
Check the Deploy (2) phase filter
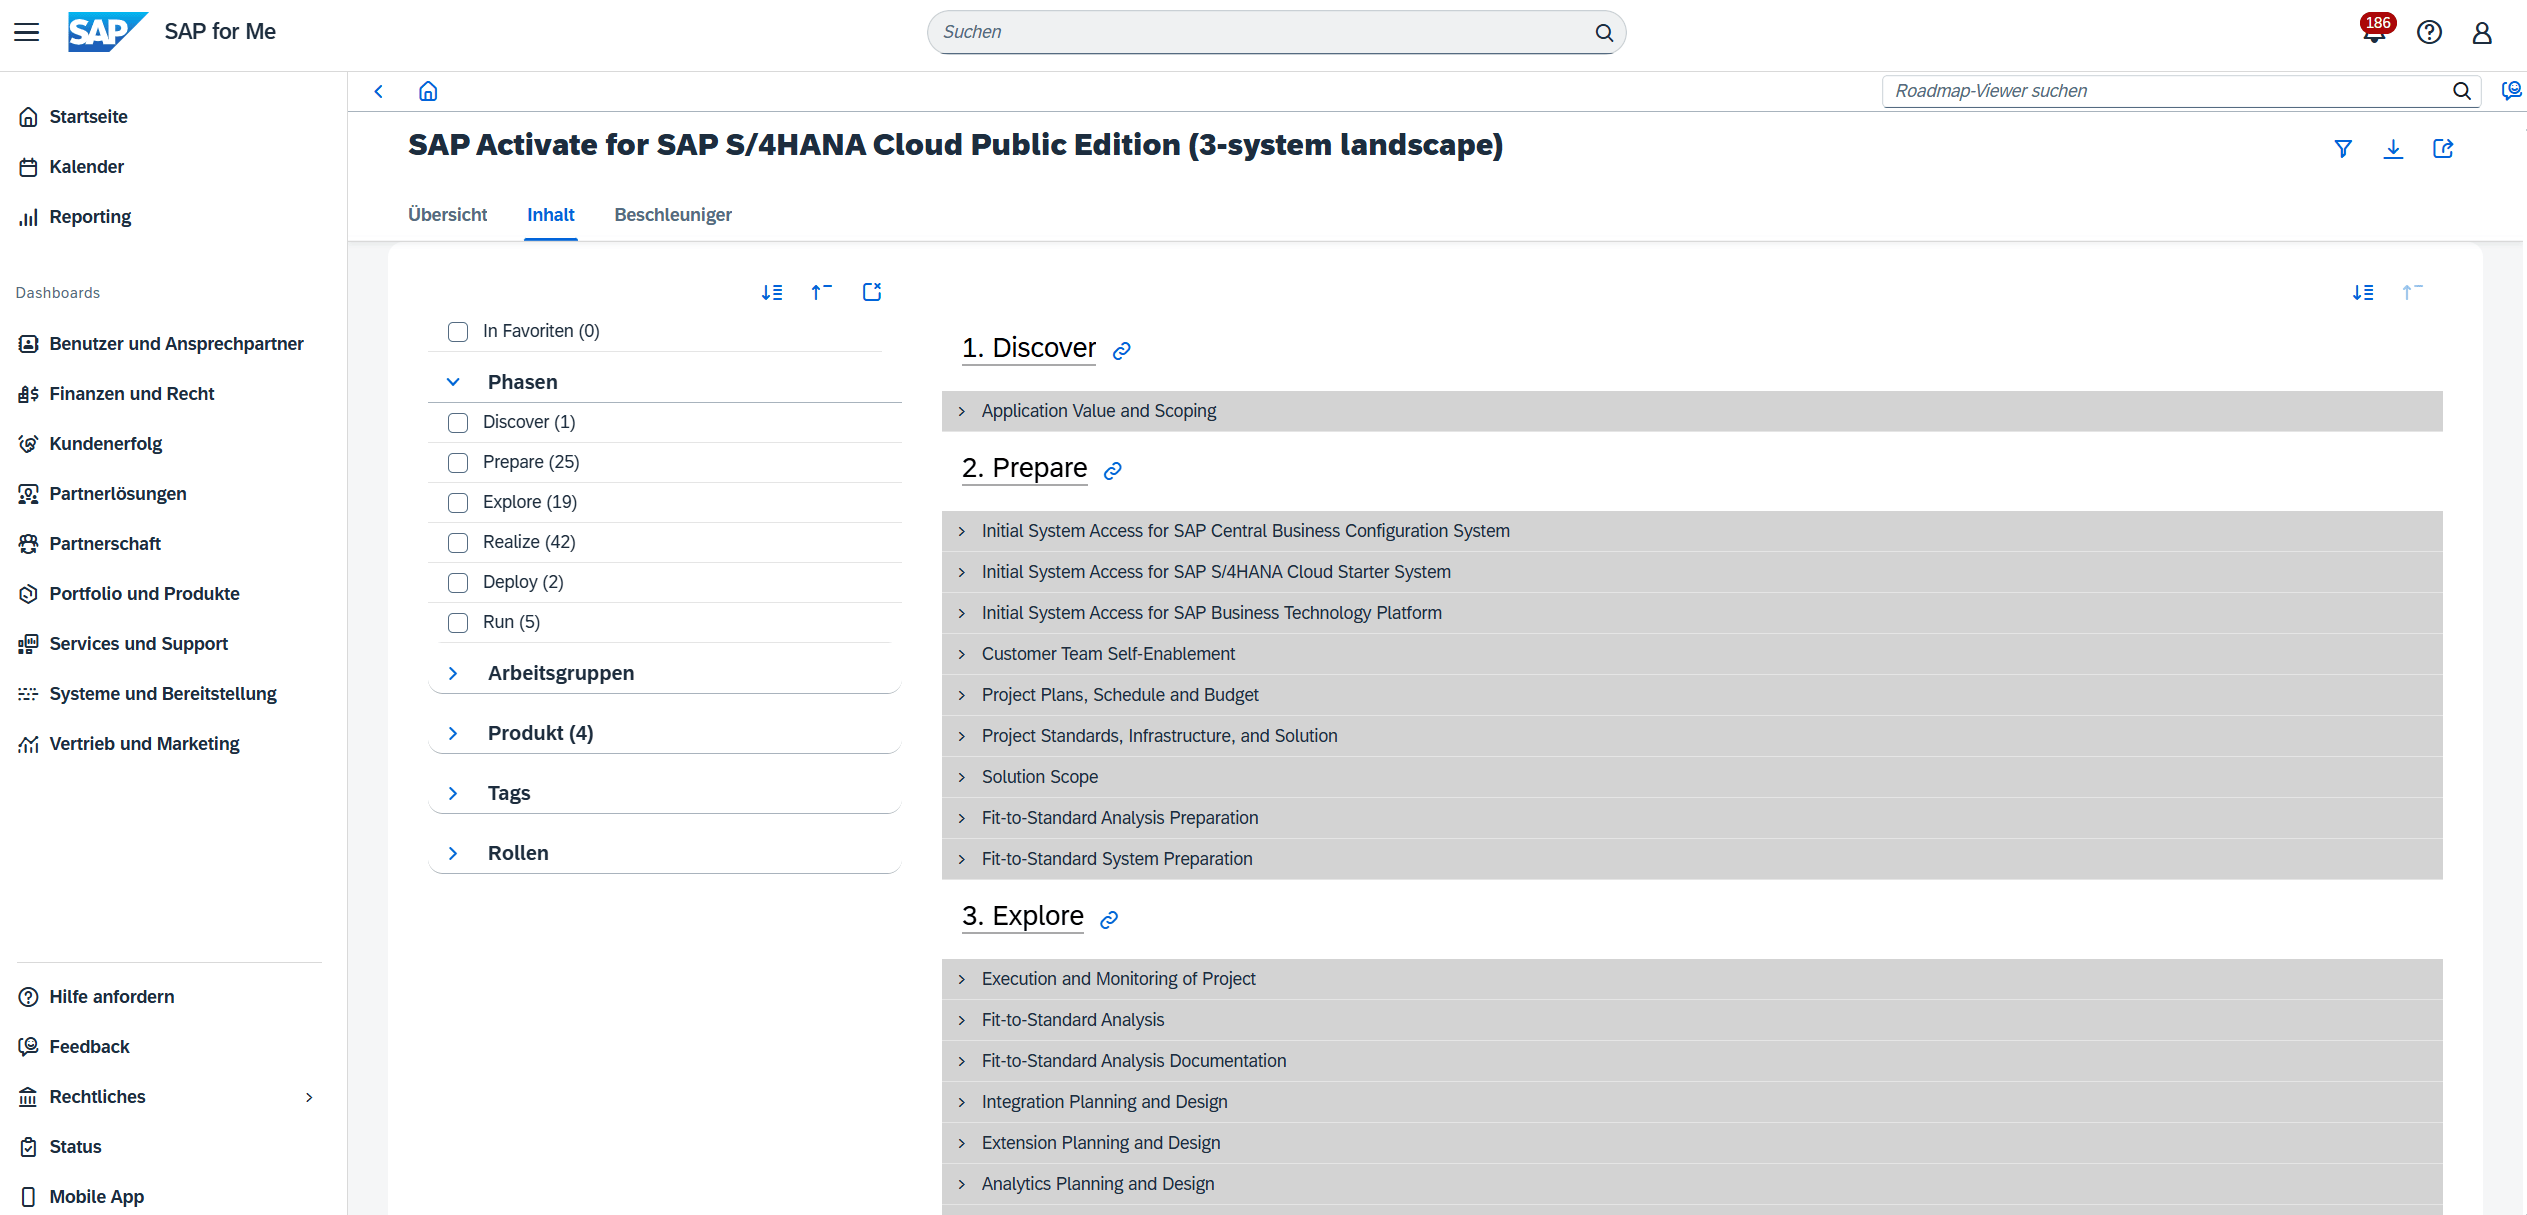pos(458,583)
